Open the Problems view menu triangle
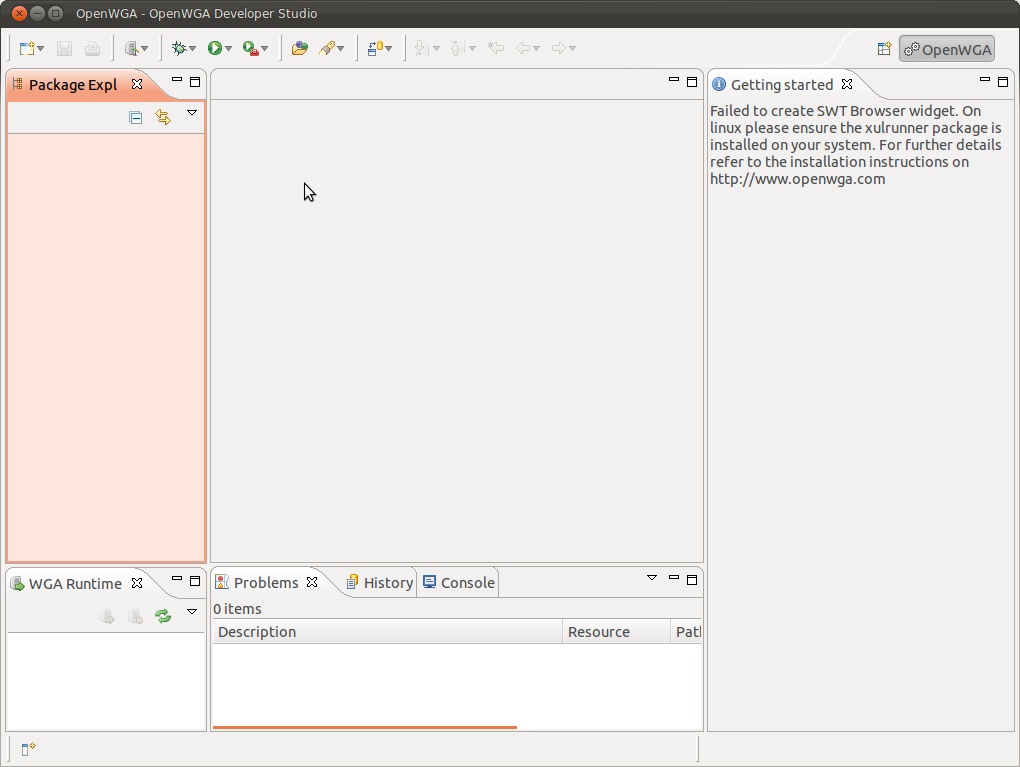Screen dimensions: 1020x767 click(x=652, y=578)
